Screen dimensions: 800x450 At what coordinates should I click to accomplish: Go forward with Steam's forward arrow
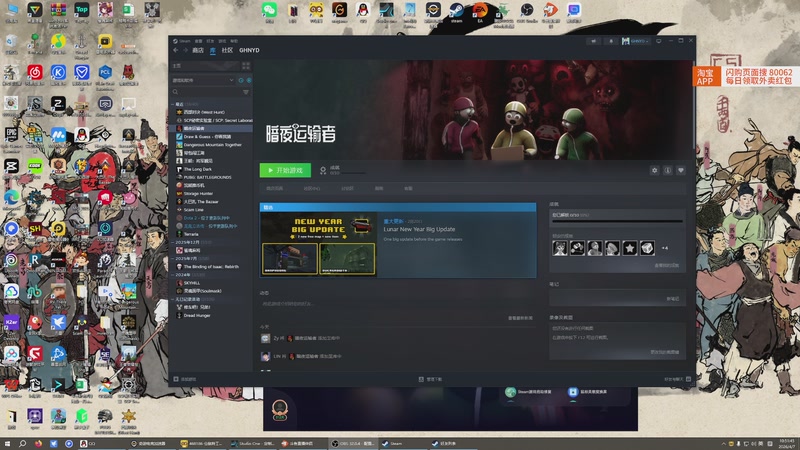[185, 50]
